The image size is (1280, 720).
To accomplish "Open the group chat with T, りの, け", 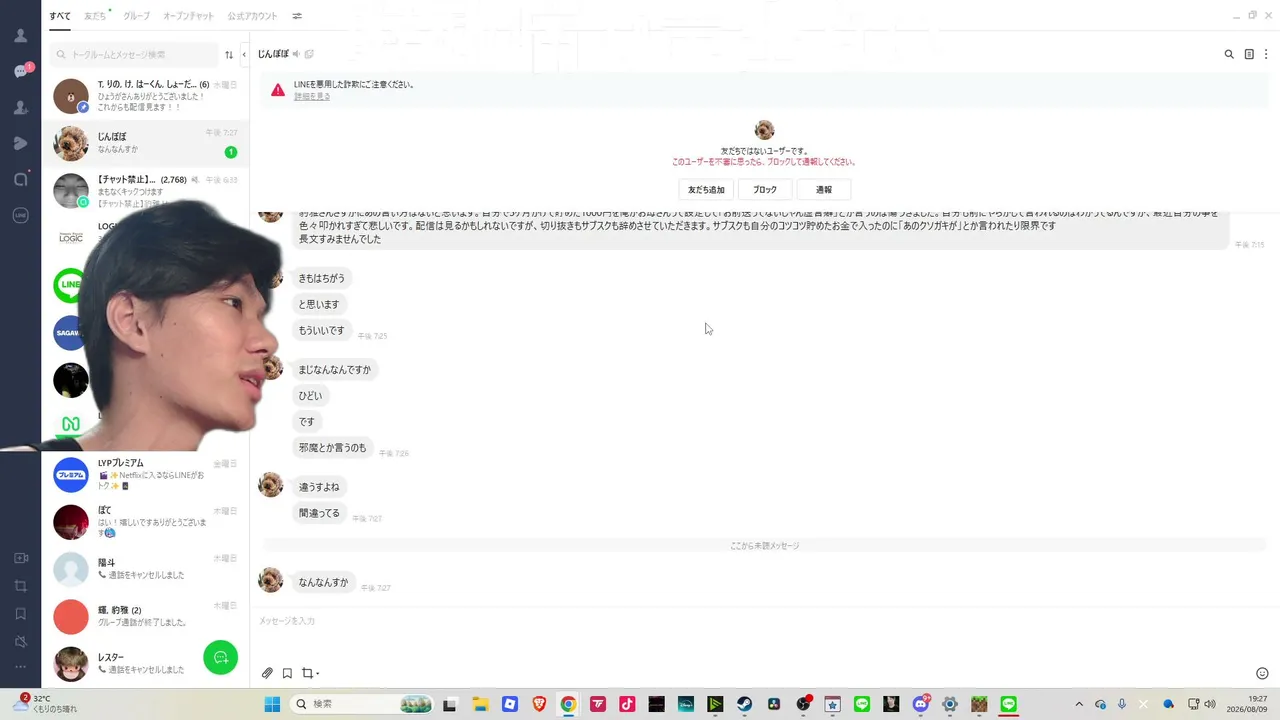I will (145, 96).
